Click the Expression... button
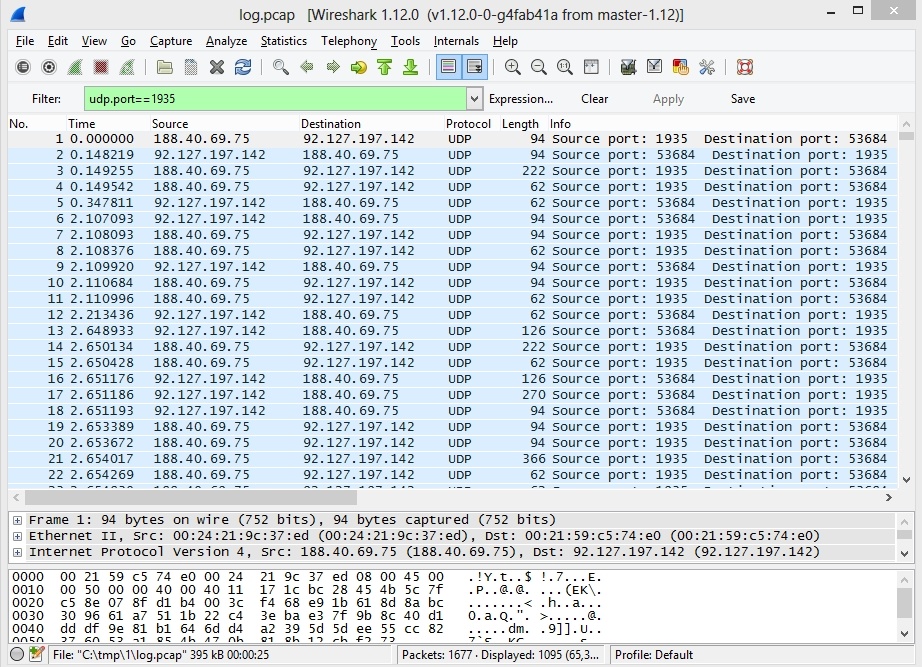922x667 pixels. [520, 99]
